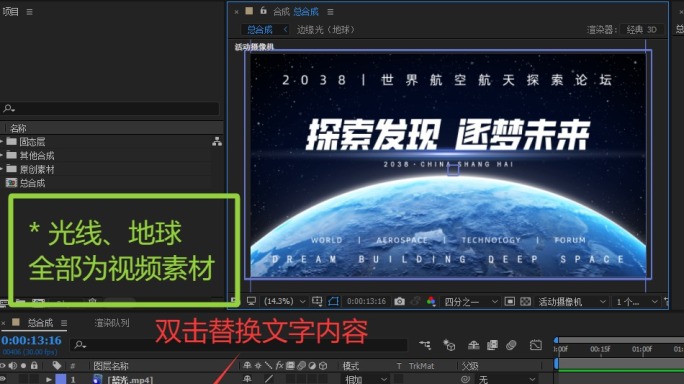Open the 1个 view layout dropdown
The width and height of the screenshot is (684, 384).
pyautogui.click(x=636, y=302)
